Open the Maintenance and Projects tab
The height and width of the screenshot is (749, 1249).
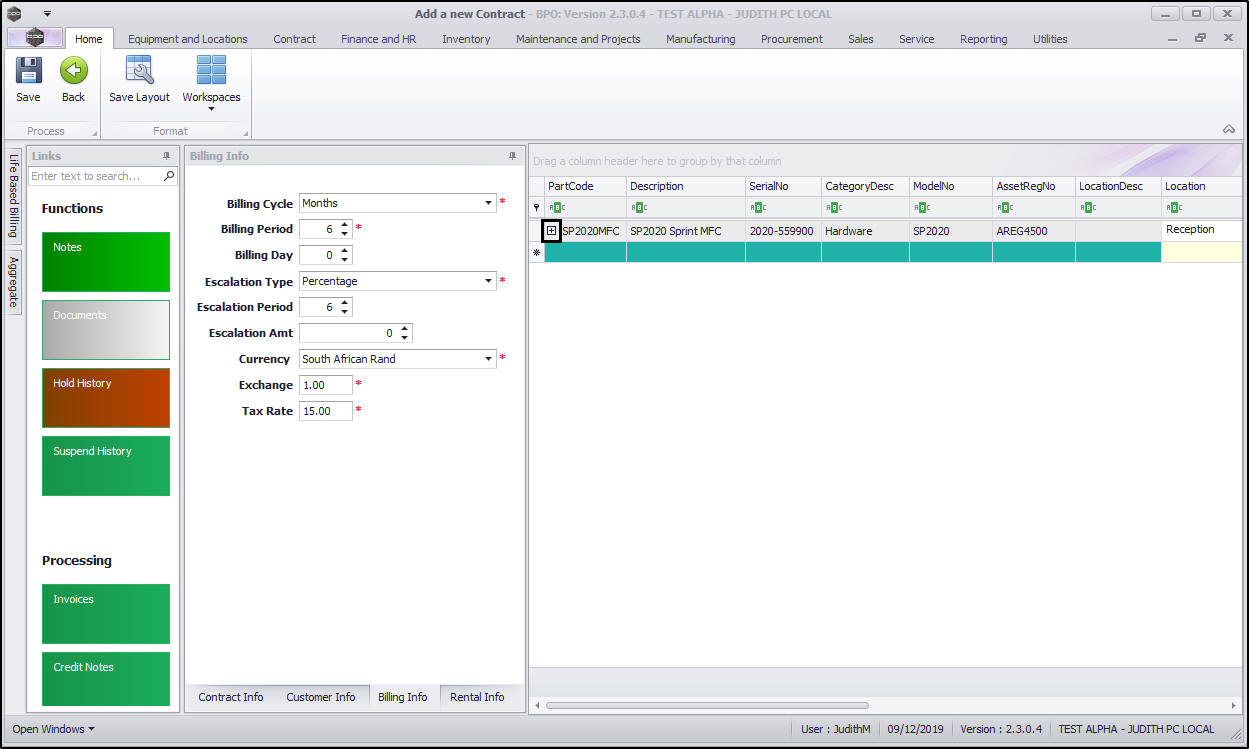(578, 39)
